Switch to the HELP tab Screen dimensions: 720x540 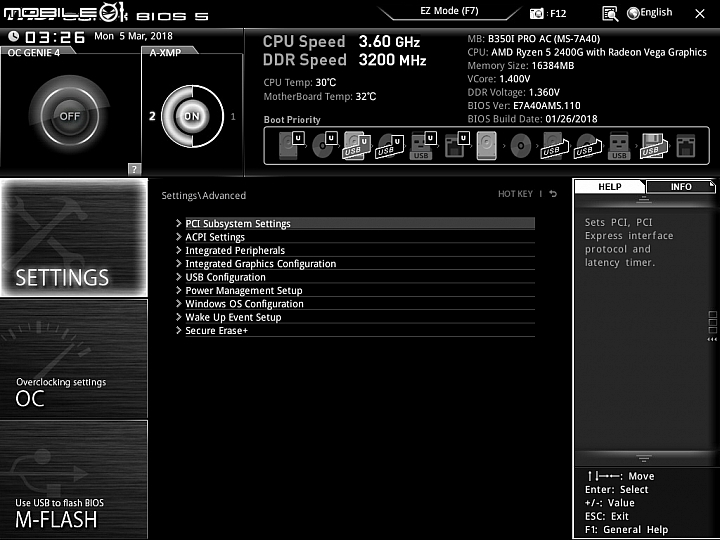point(609,186)
